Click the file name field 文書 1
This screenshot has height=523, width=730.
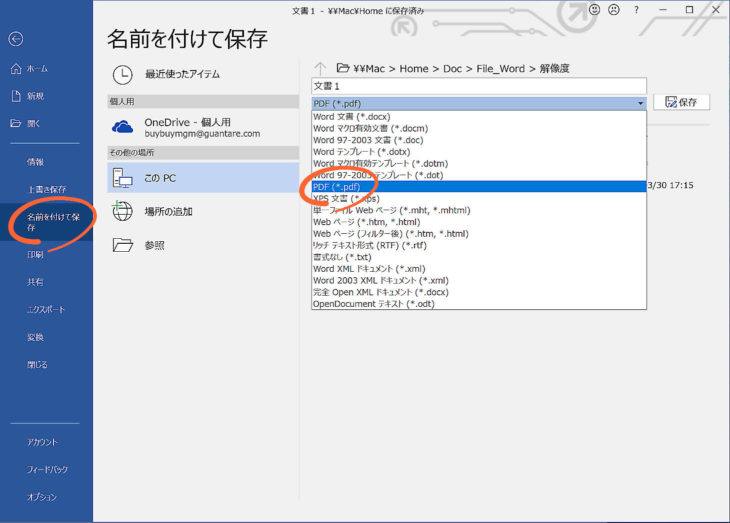pyautogui.click(x=478, y=86)
